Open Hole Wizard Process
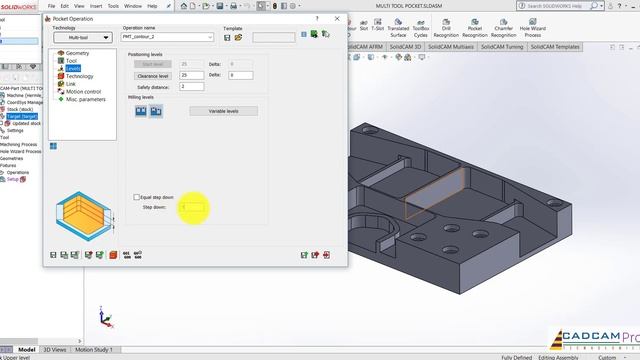This screenshot has height=360, width=640. tap(533, 28)
